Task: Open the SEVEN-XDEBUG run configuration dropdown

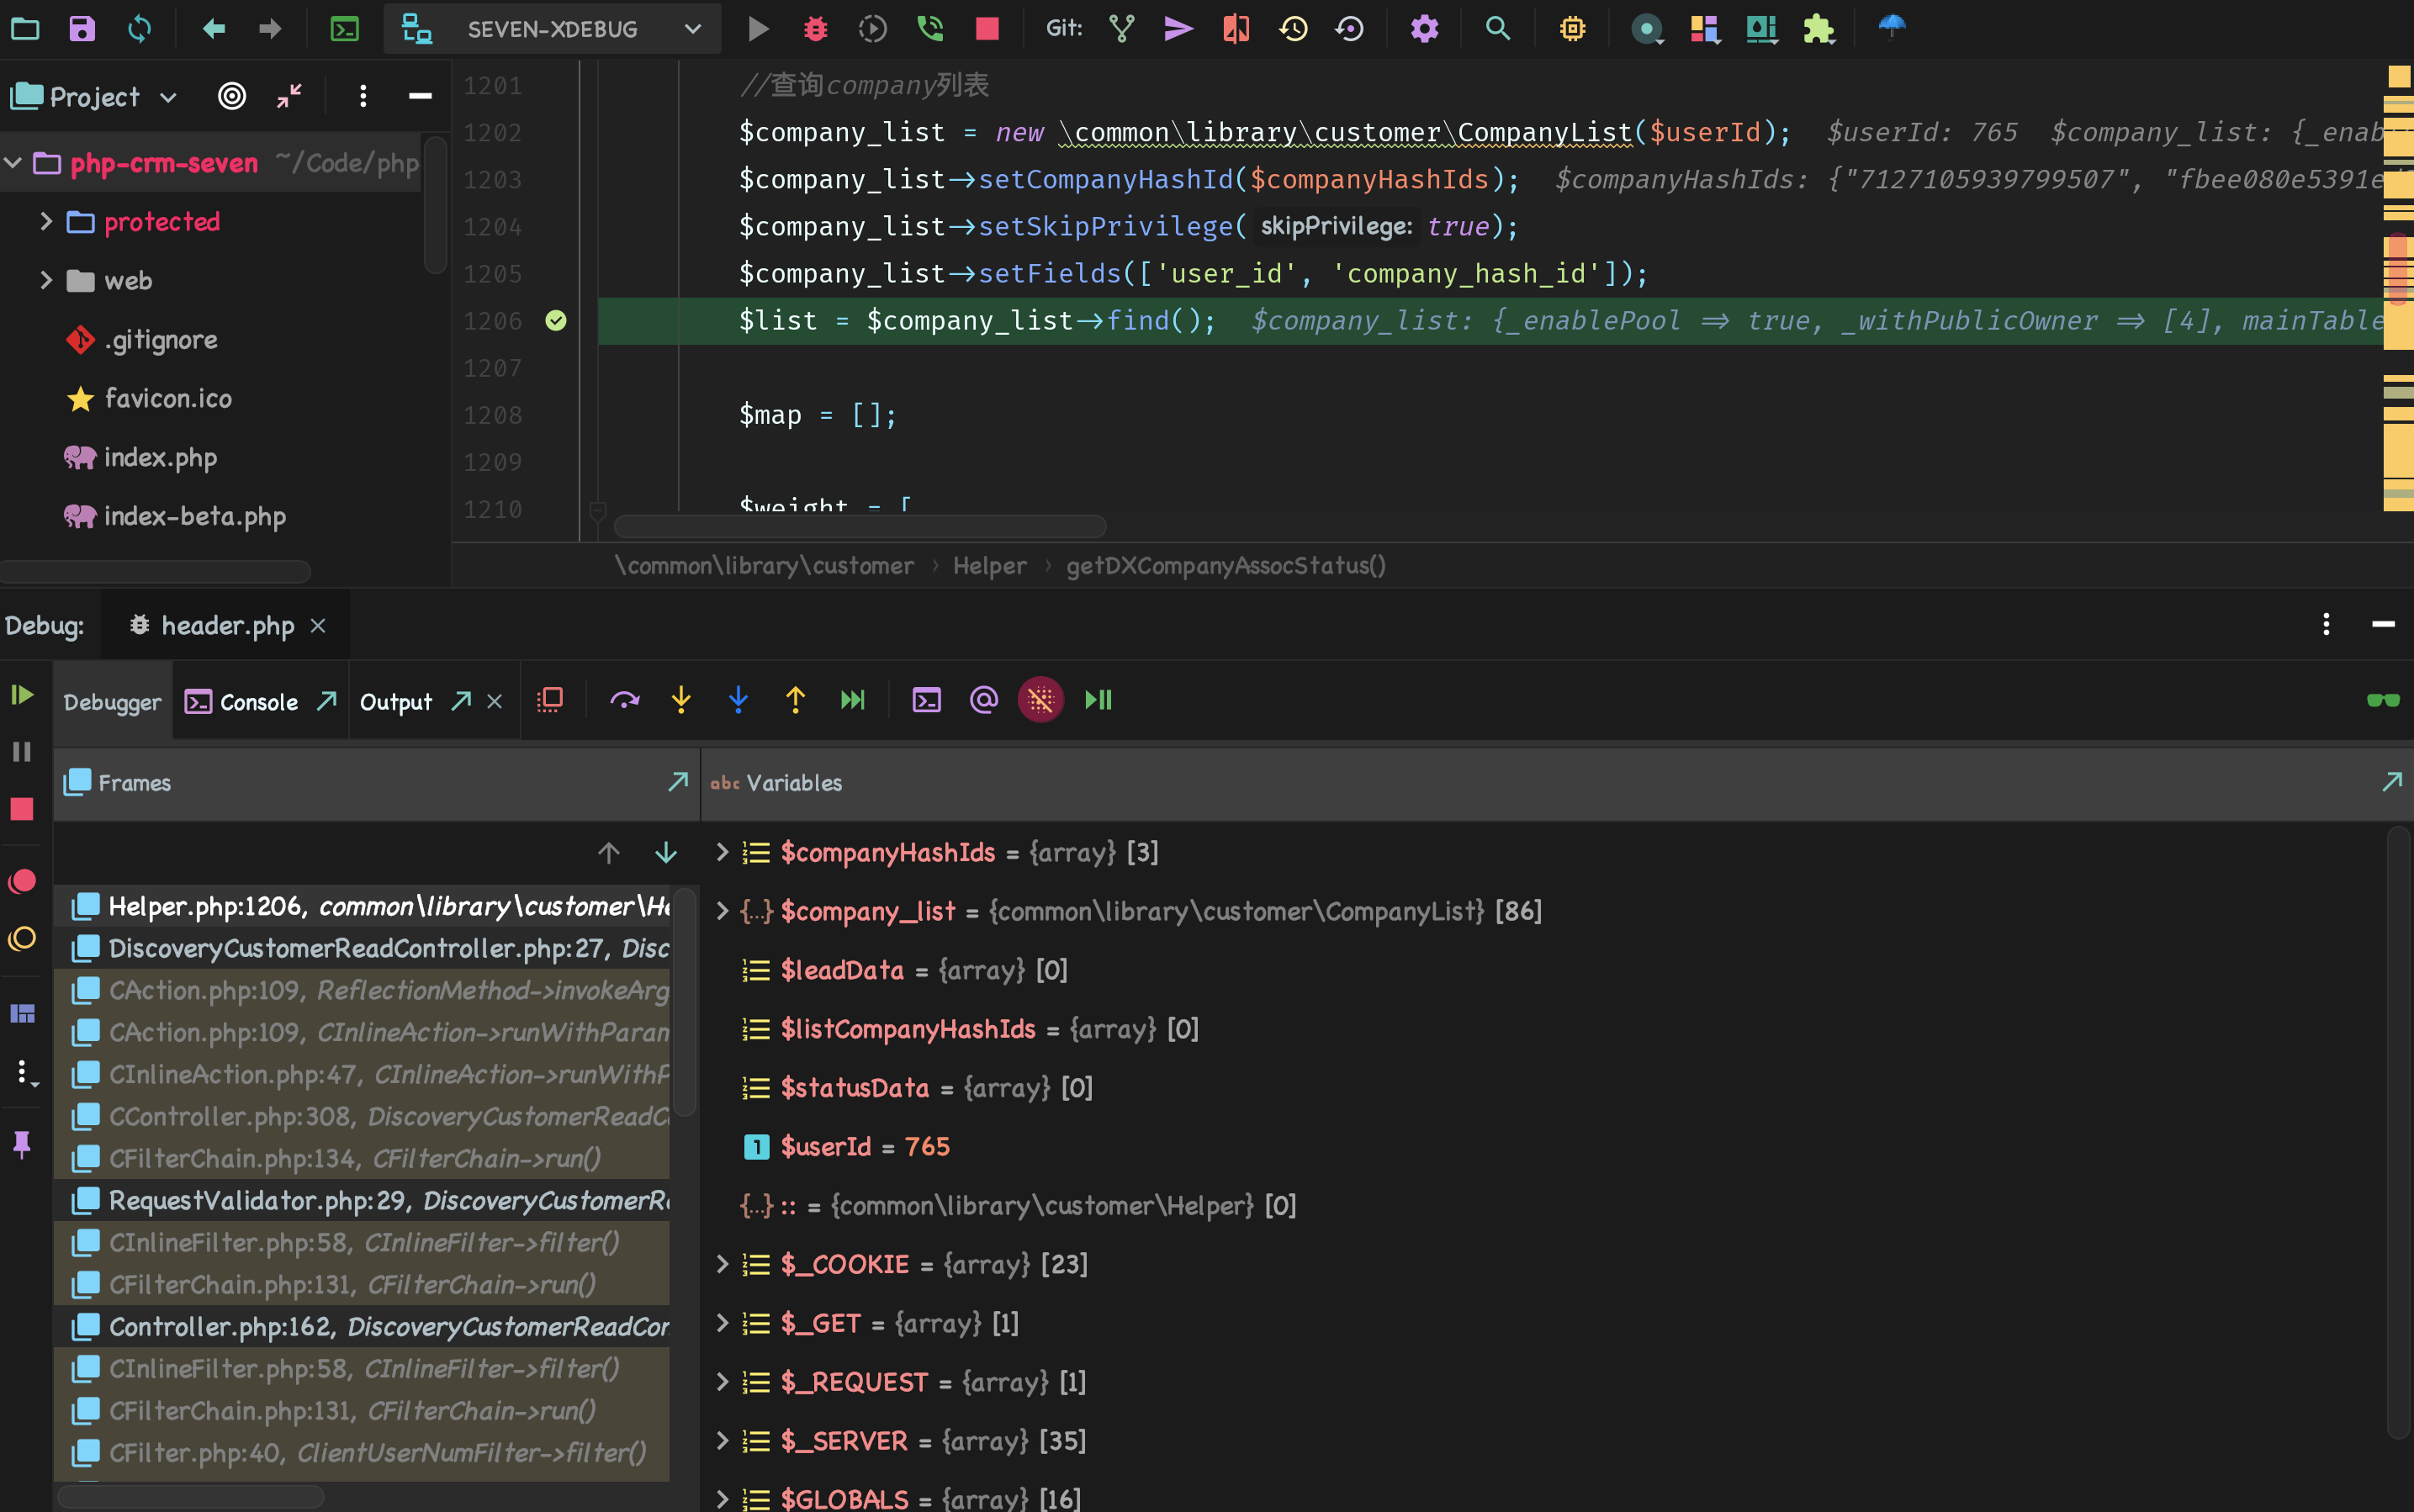Action: click(x=553, y=29)
